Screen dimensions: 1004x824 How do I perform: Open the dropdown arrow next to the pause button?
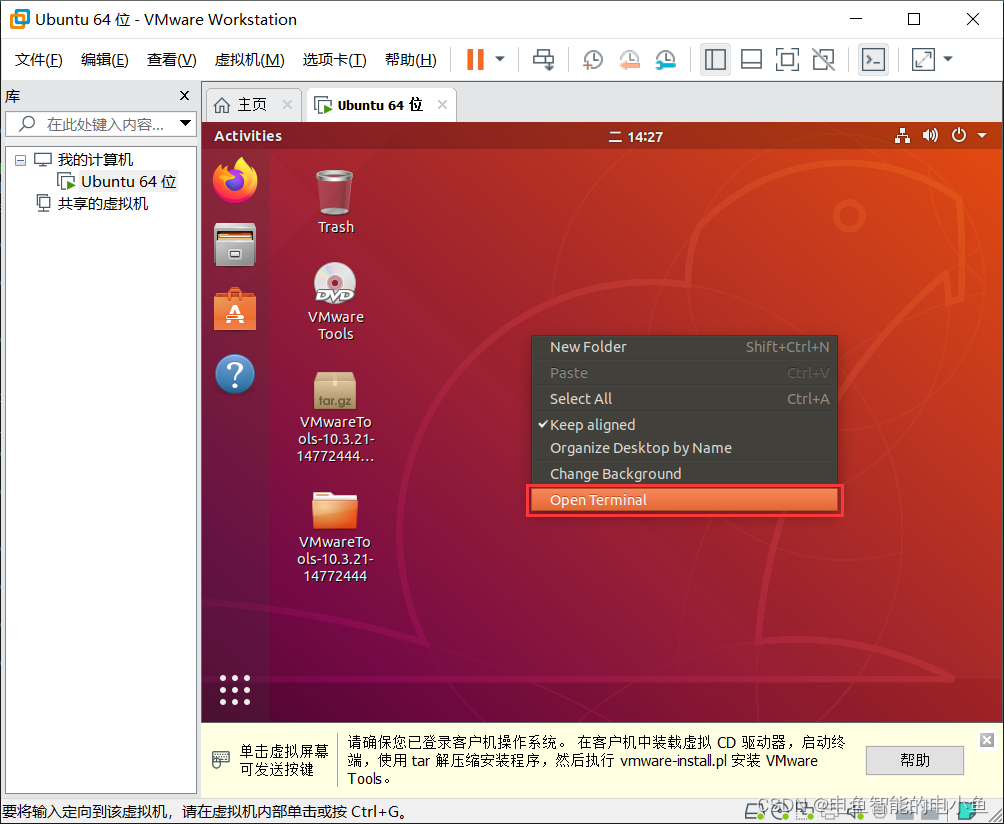(x=500, y=60)
